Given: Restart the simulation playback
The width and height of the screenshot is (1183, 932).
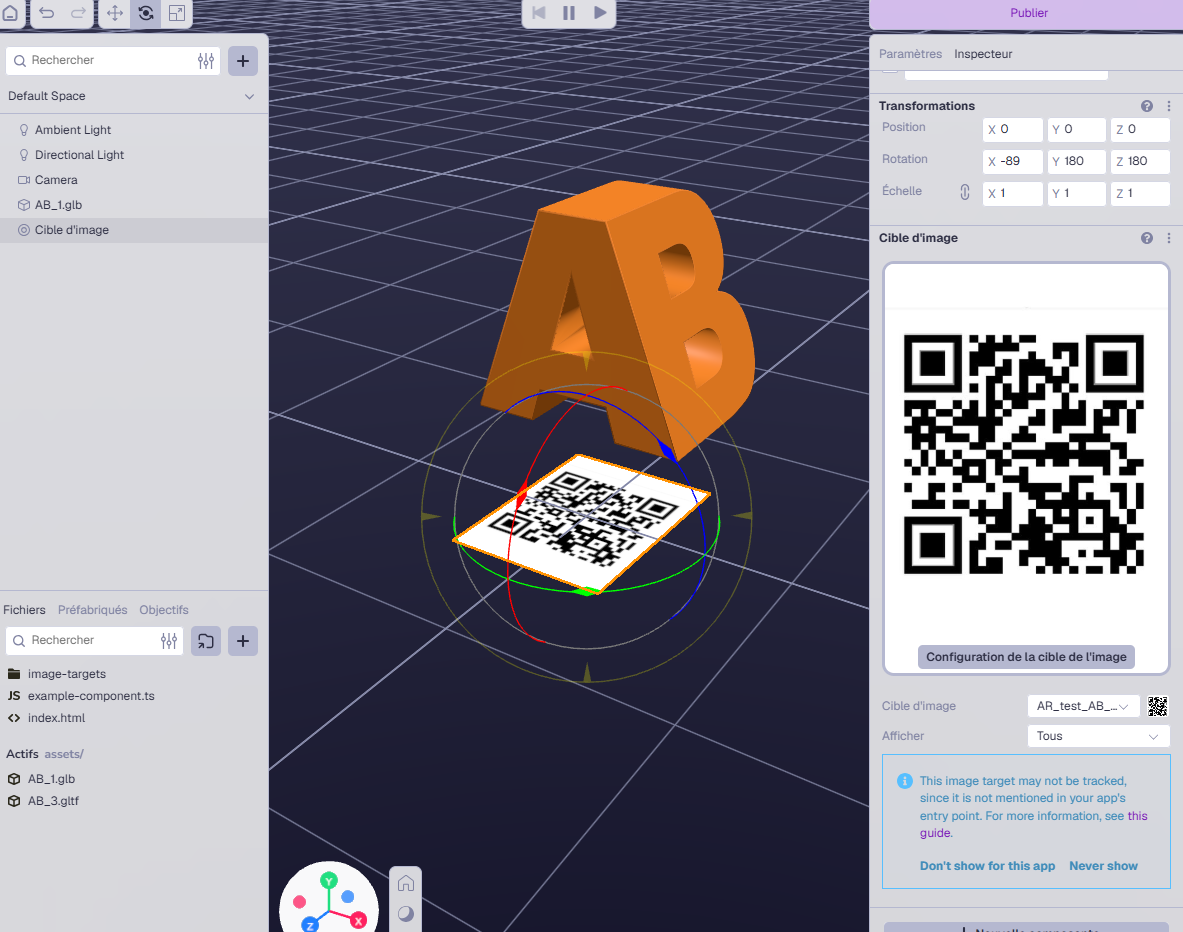Looking at the screenshot, I should 539,13.
